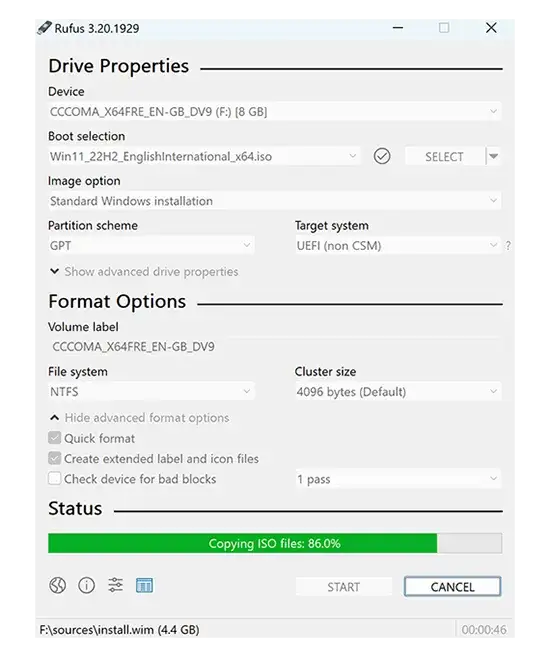Click the ISO checksum checkmark icon
This screenshot has height=657, width=550.
click(382, 156)
